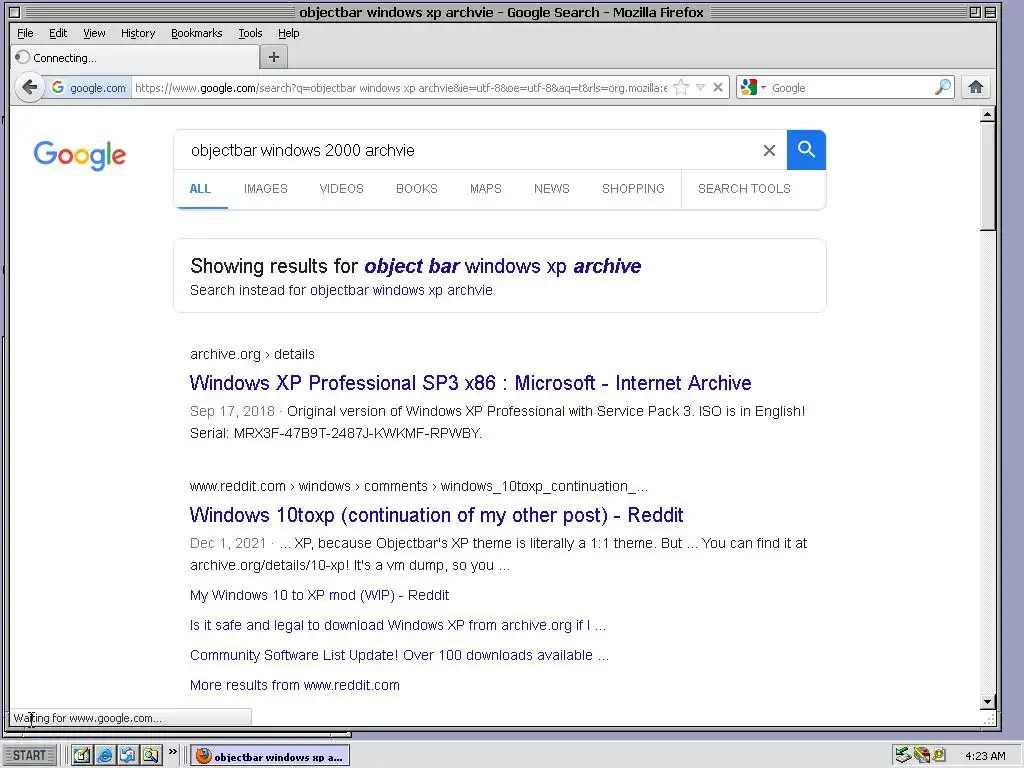
Task: Open a new tab with the plus button
Action: [x=274, y=57]
